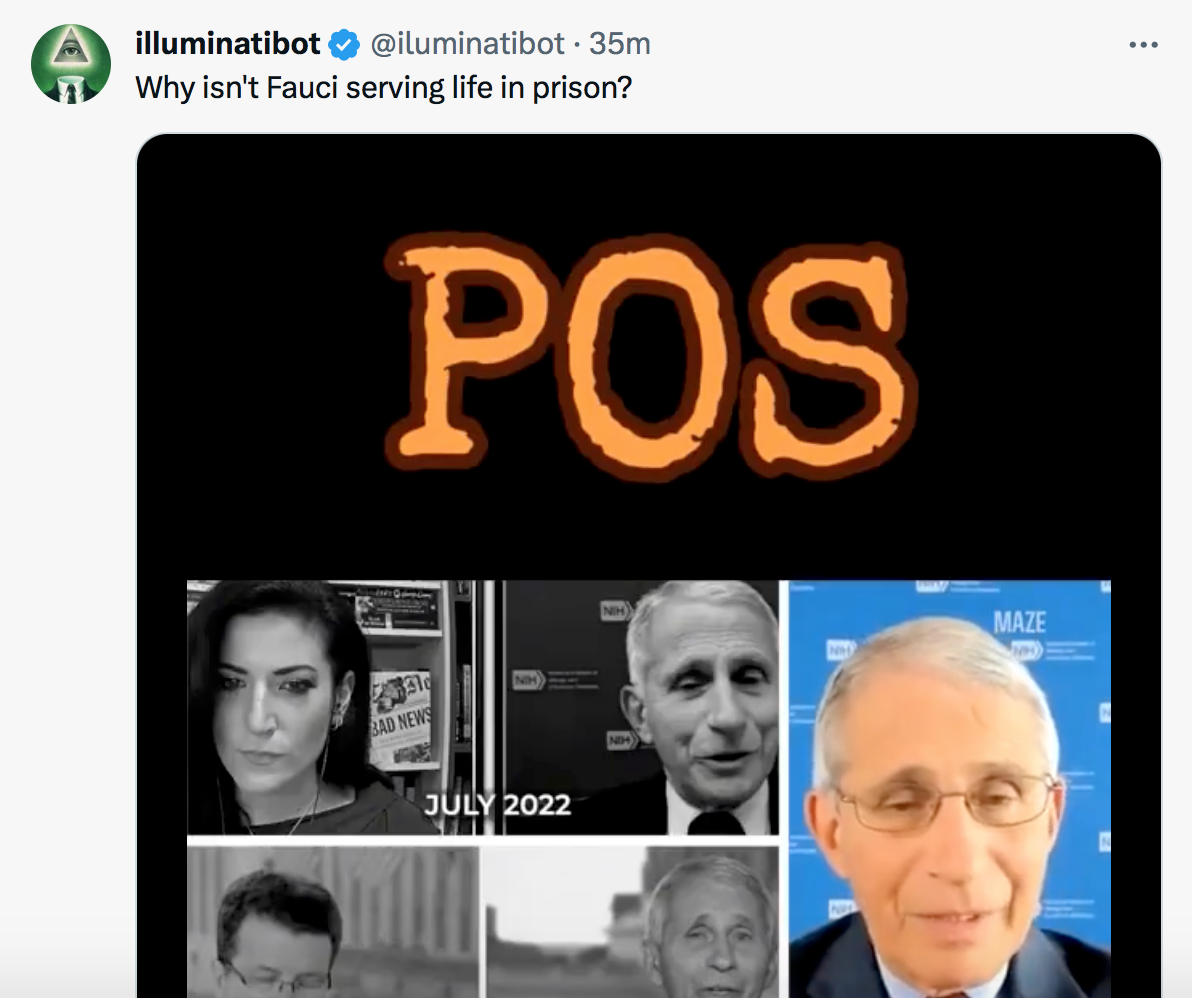Click the MAZE text on blue backdrop
Screen dimensions: 1192x998
1019,623
